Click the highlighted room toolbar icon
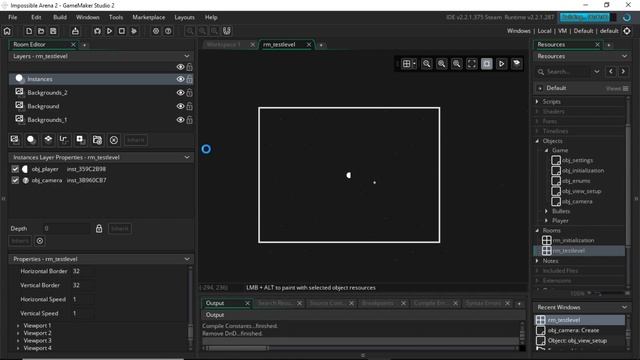The image size is (640, 360). click(487, 64)
